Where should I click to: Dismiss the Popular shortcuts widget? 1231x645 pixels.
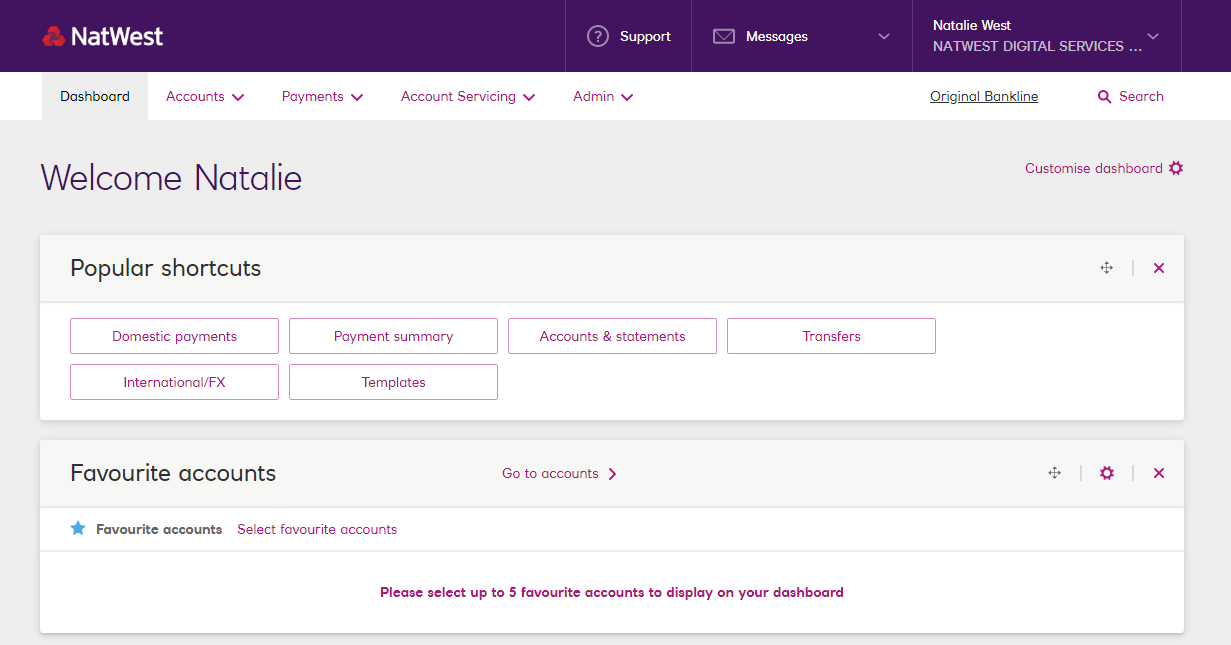click(x=1158, y=268)
